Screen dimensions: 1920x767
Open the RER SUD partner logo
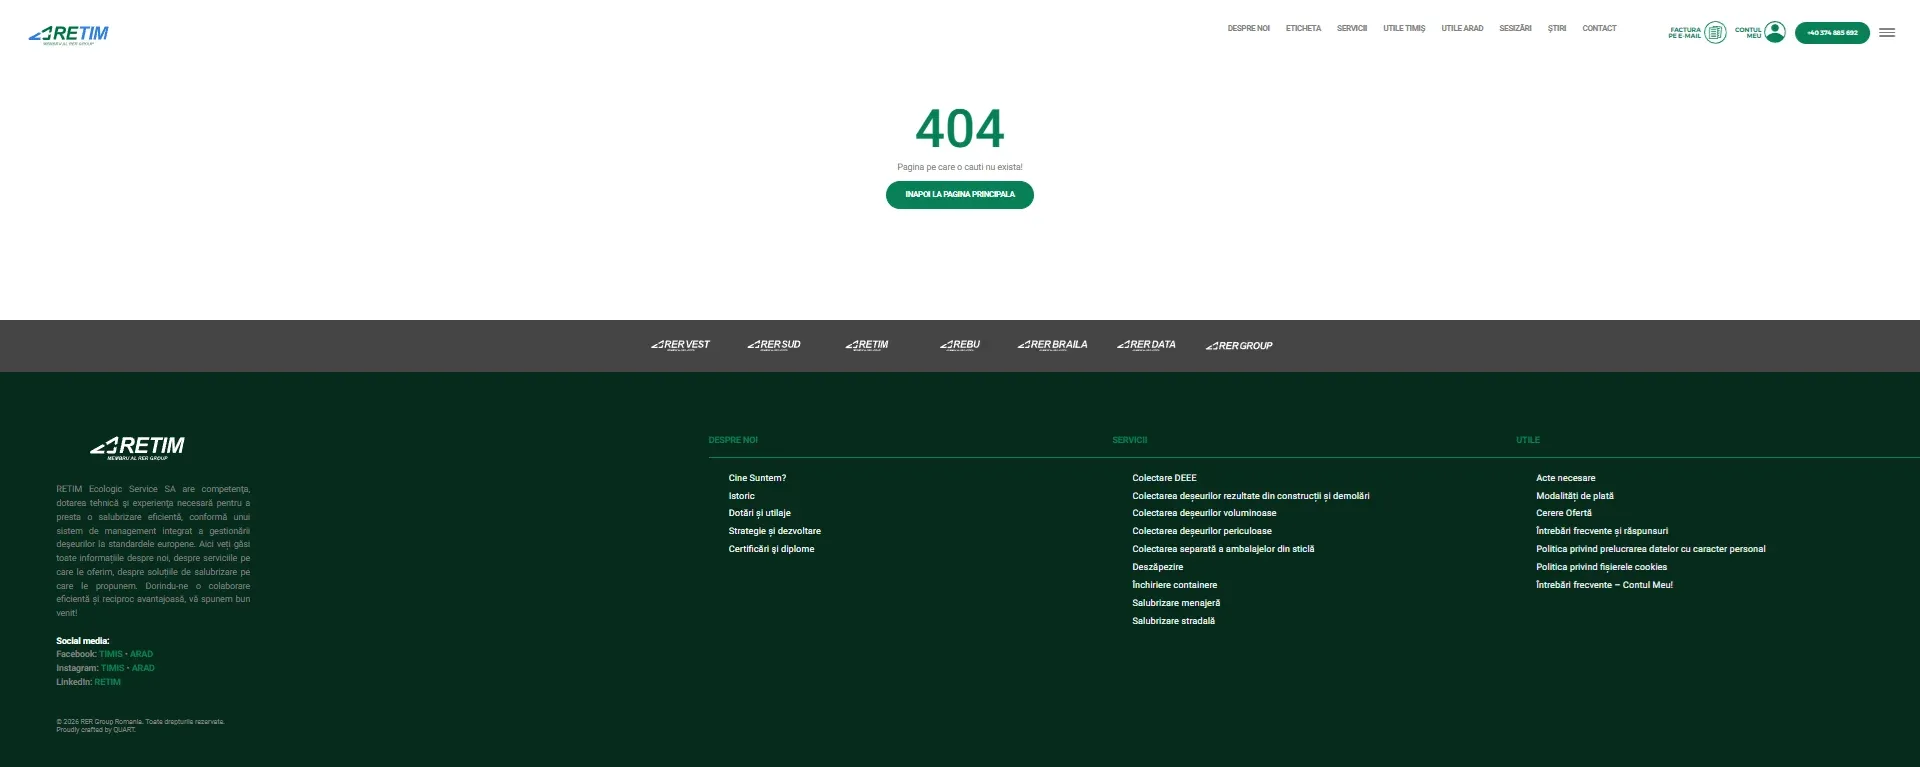coord(774,345)
